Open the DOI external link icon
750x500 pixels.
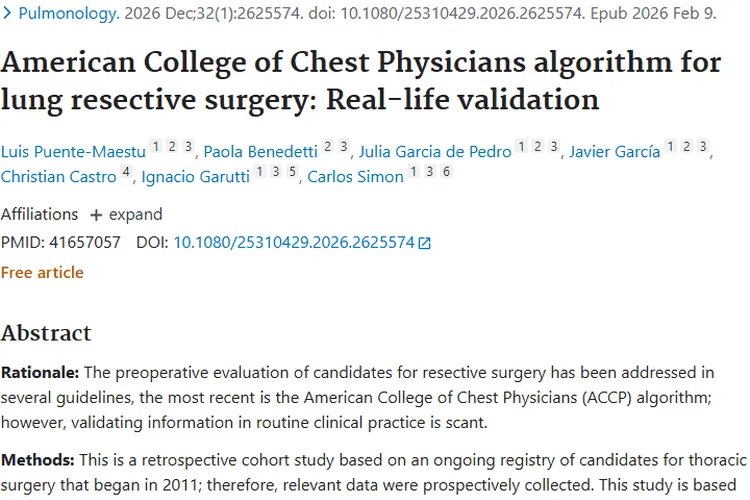(x=425, y=243)
